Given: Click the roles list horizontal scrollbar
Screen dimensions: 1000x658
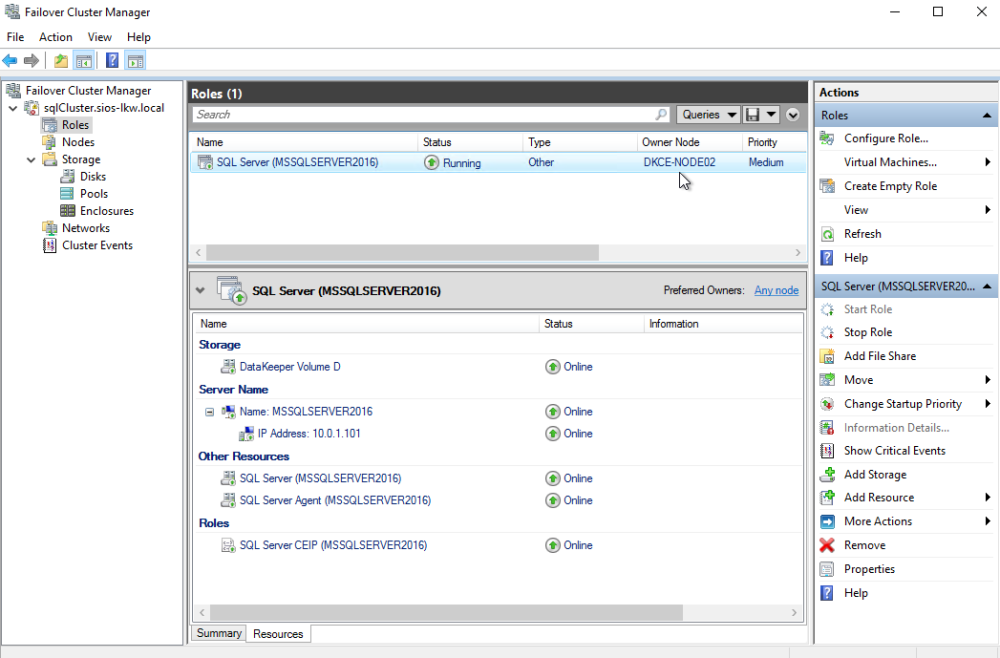Looking at the screenshot, I should coord(402,252).
